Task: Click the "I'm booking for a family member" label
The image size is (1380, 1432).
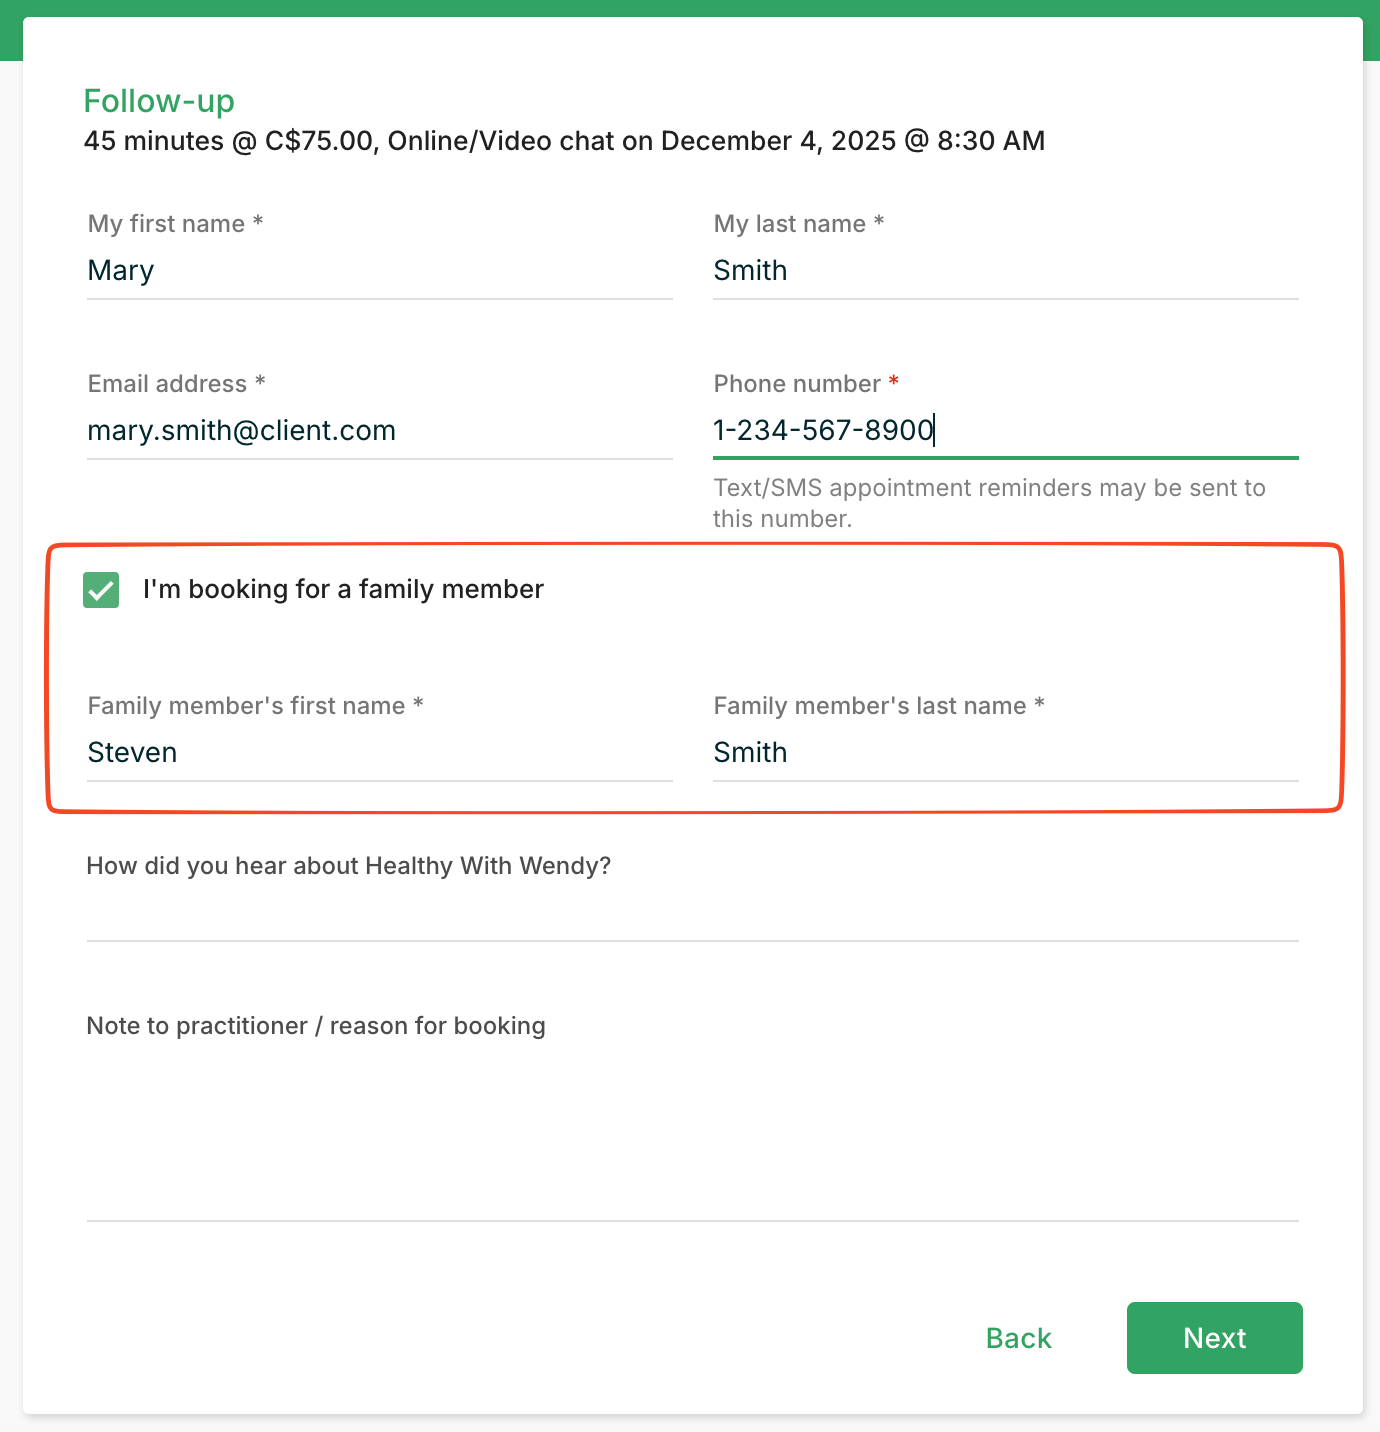Action: (343, 590)
